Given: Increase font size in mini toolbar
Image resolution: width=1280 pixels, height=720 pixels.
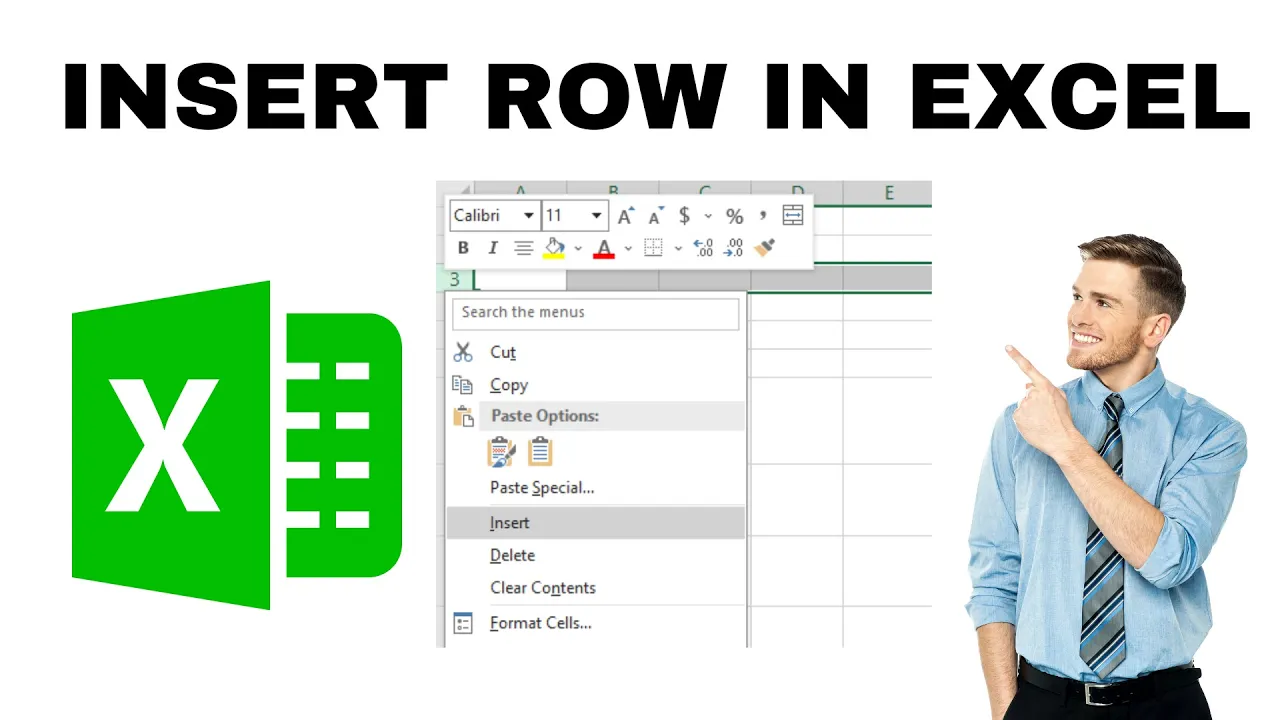Looking at the screenshot, I should coord(626,216).
